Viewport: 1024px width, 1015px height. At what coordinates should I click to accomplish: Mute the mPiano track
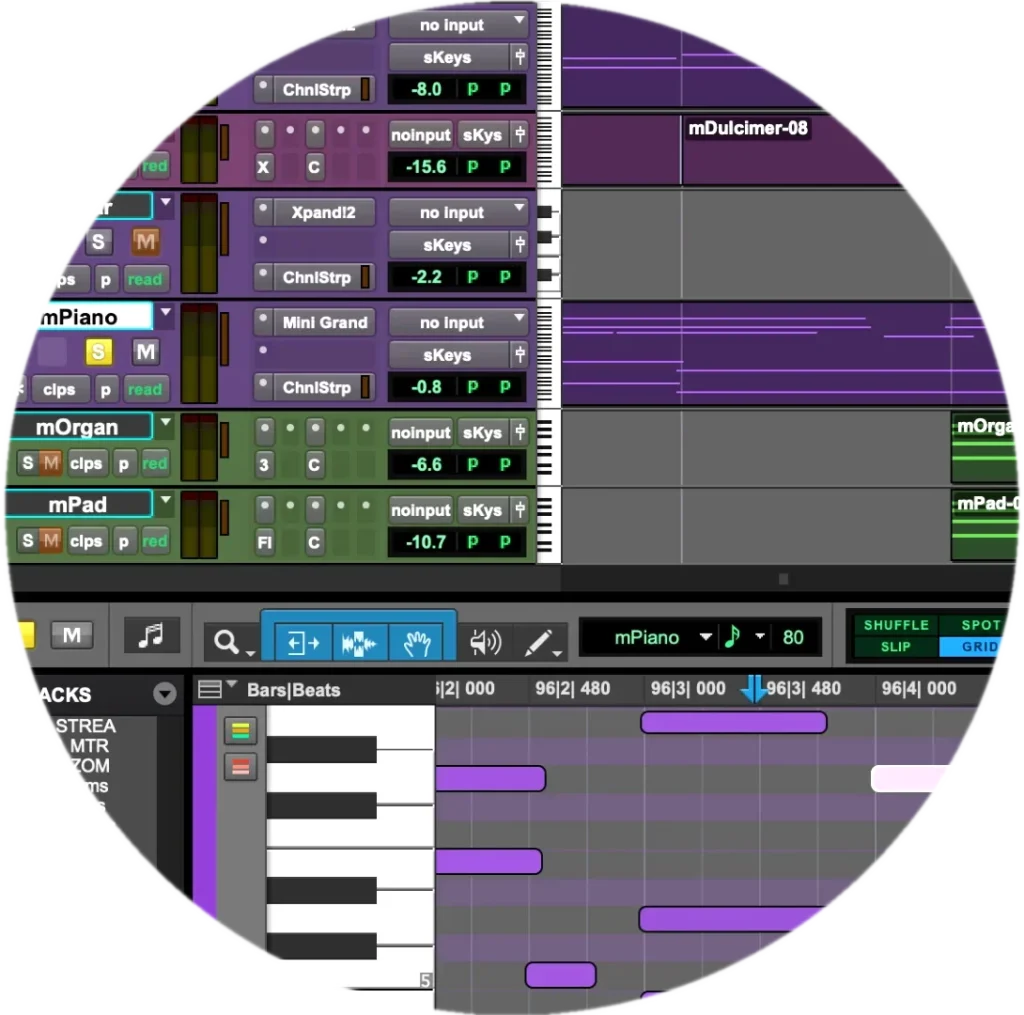[x=146, y=352]
